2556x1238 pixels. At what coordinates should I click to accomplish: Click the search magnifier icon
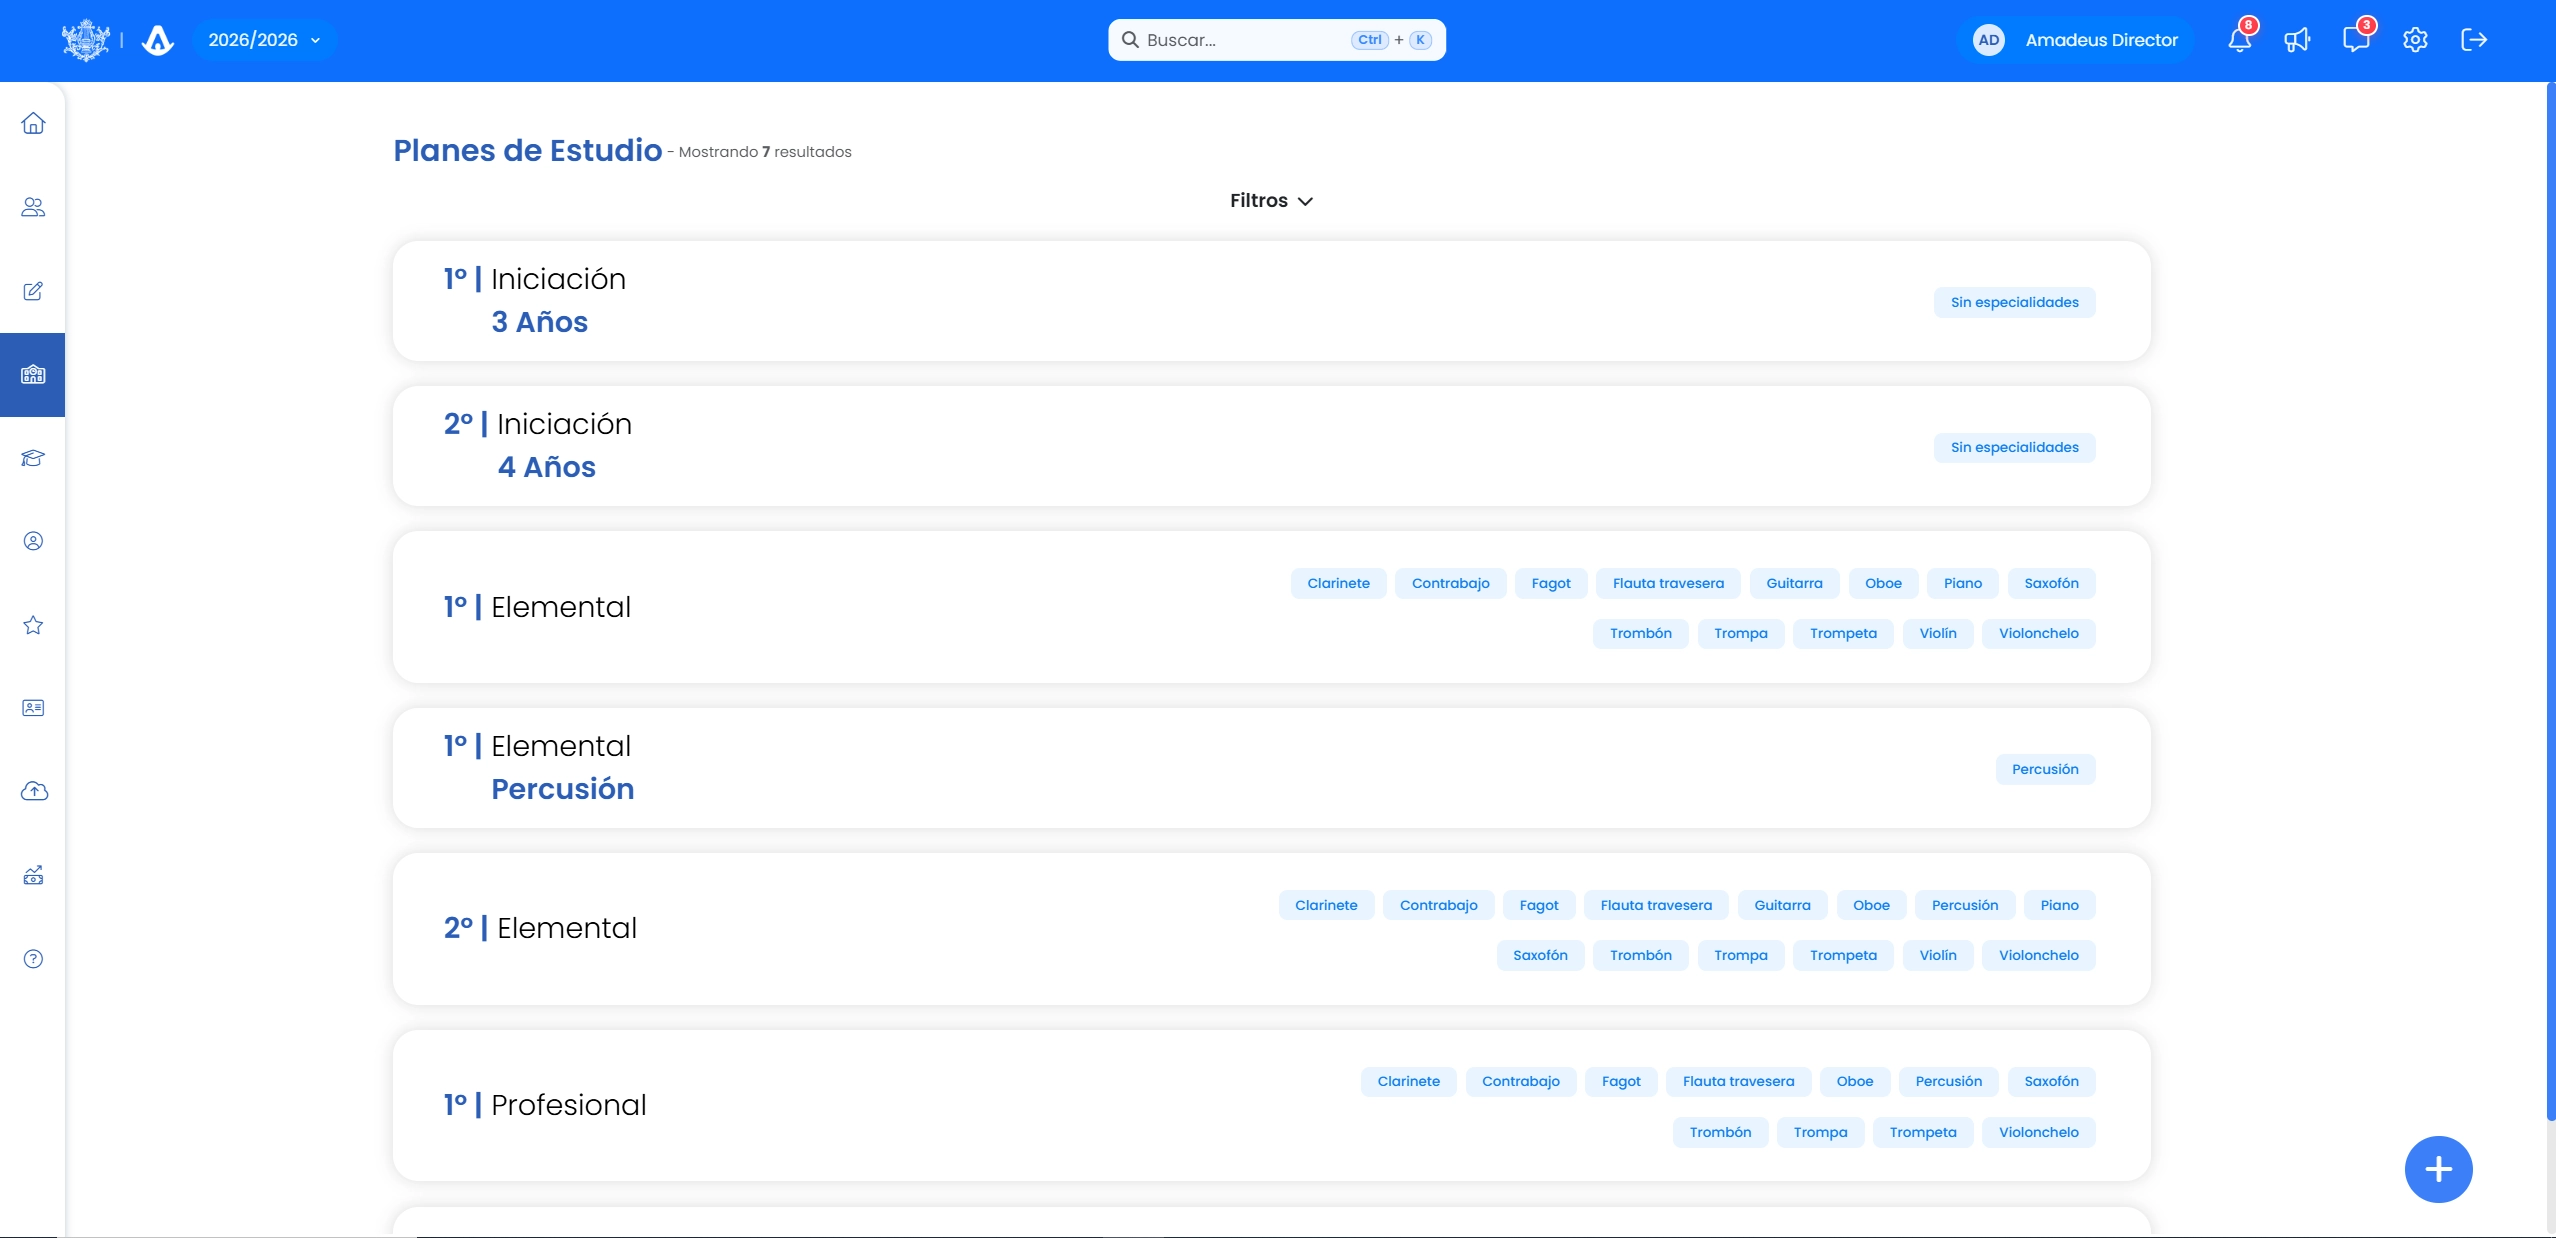click(x=1130, y=40)
